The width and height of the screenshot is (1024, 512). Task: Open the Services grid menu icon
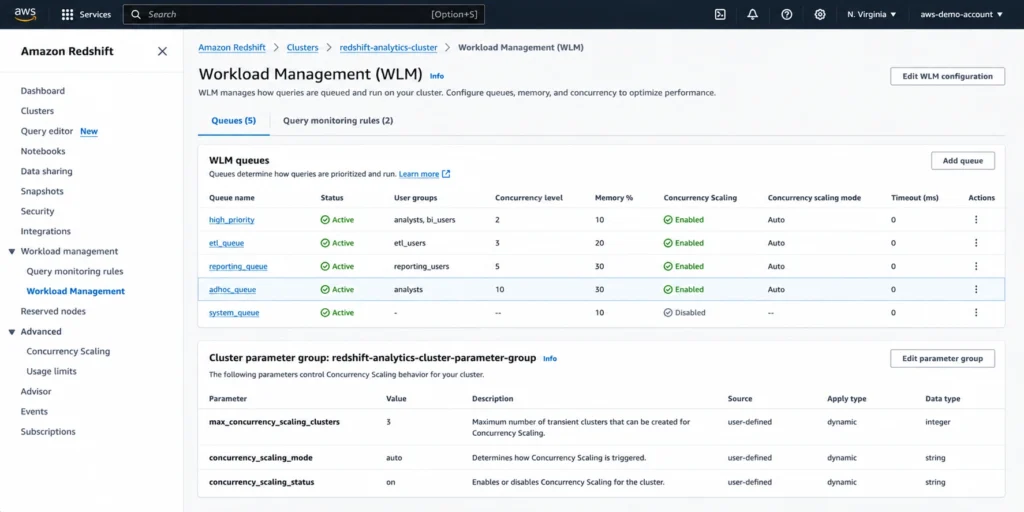click(x=67, y=14)
